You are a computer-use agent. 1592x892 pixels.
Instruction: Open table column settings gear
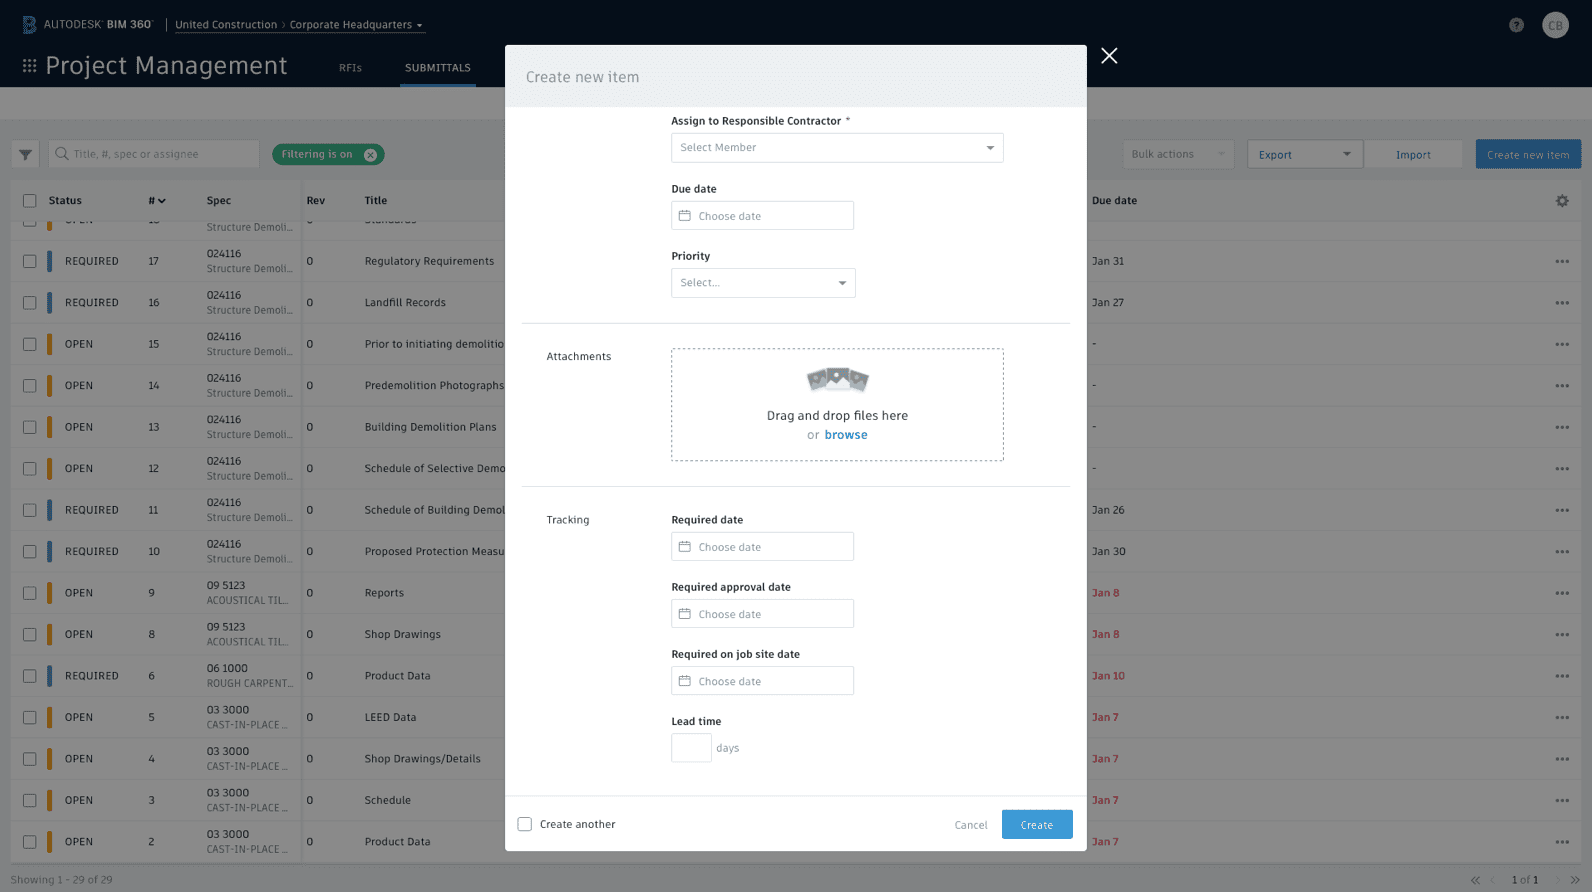pos(1562,201)
